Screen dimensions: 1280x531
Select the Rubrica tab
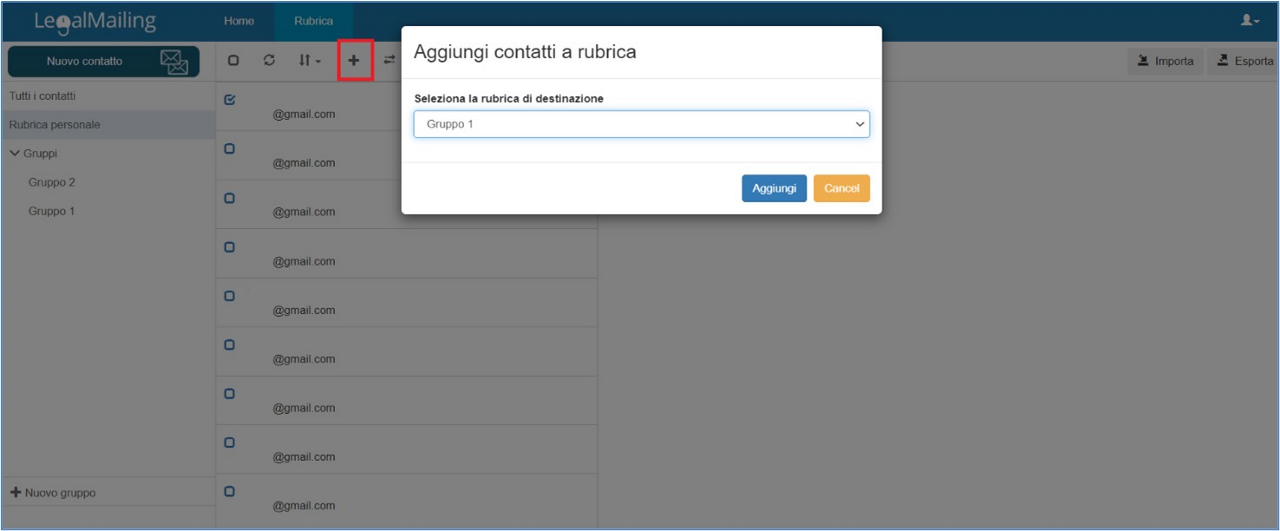coord(313,21)
